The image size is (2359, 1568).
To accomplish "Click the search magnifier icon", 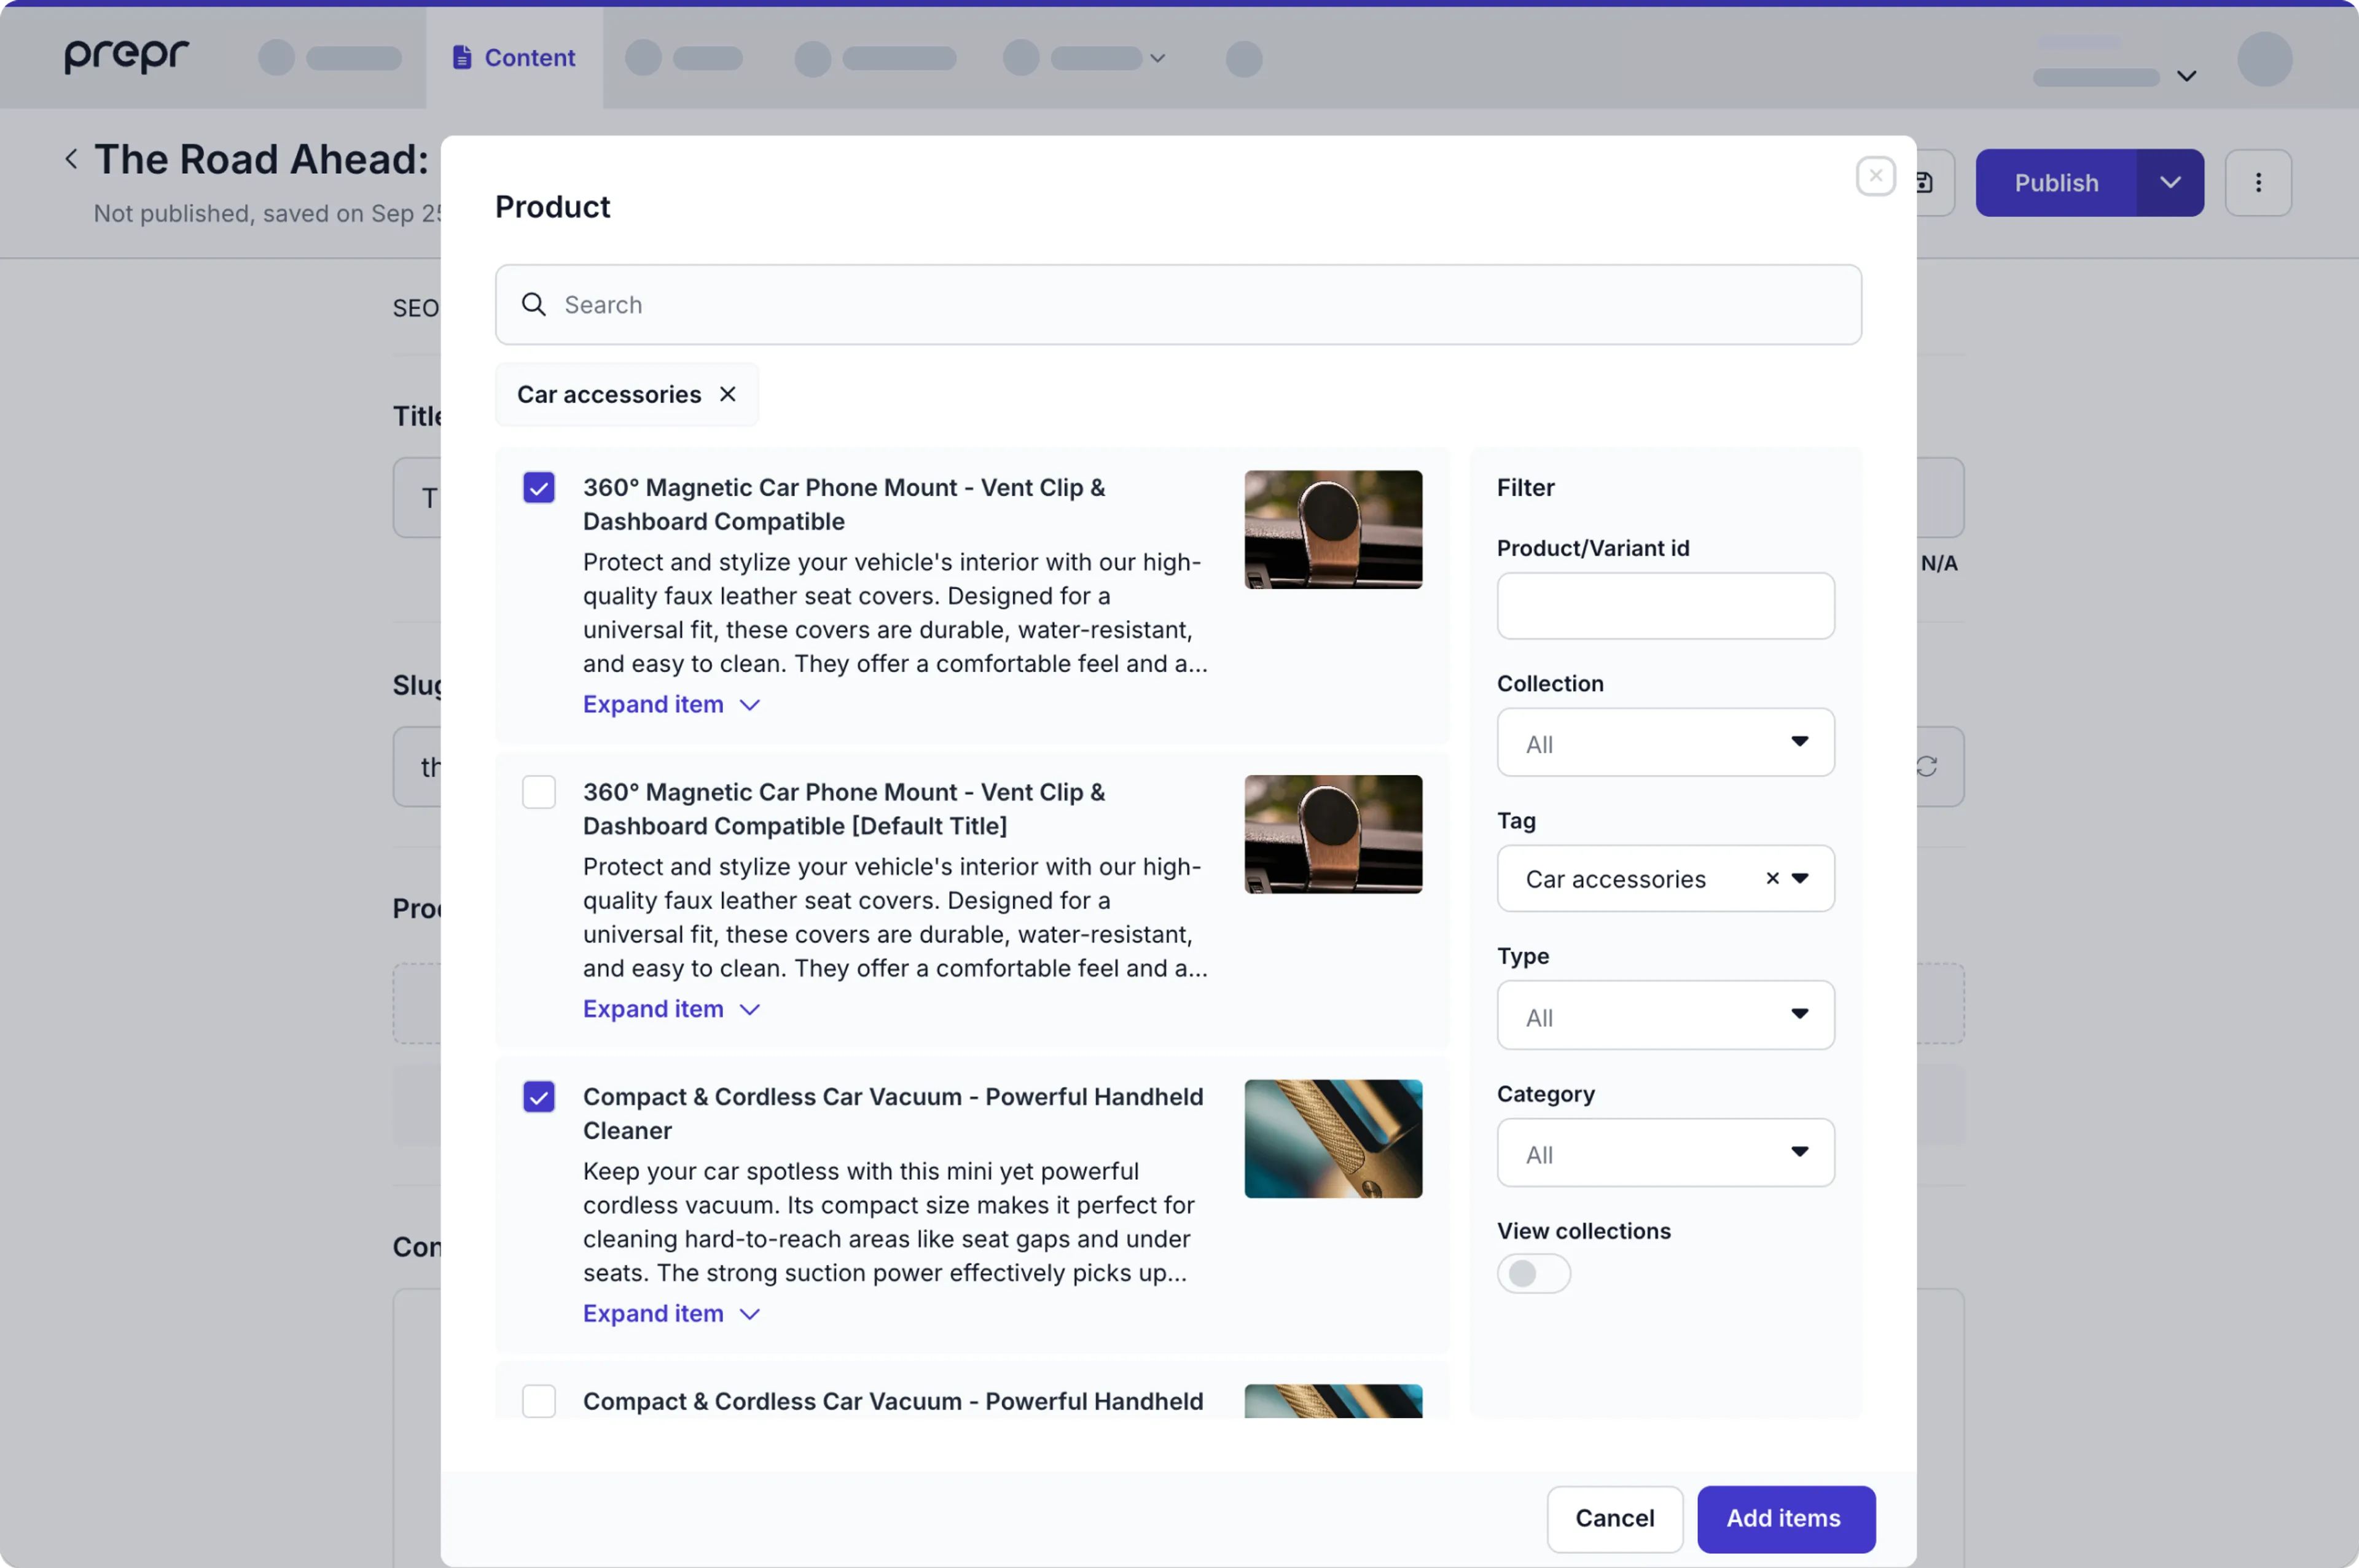I will [534, 304].
